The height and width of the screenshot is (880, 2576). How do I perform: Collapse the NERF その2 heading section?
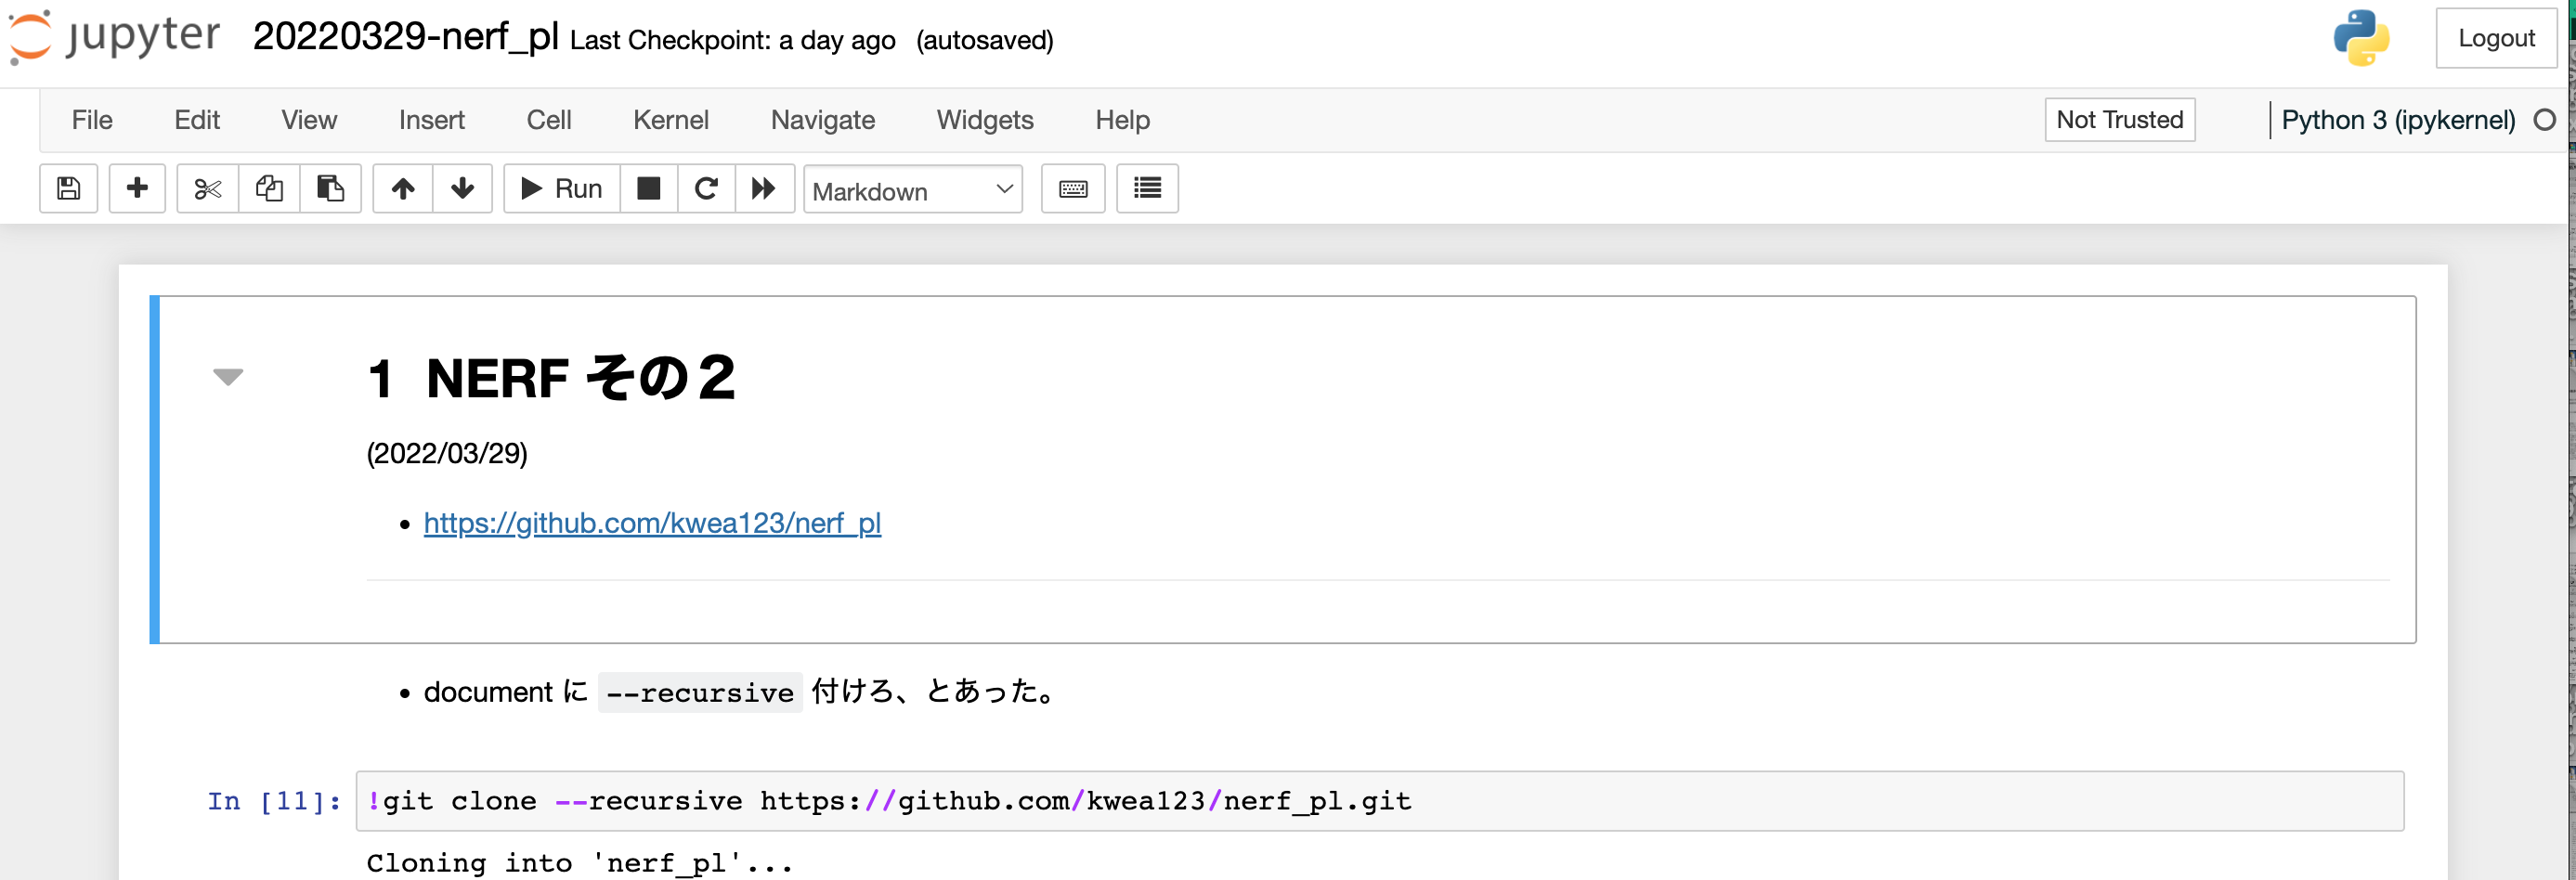click(x=228, y=377)
